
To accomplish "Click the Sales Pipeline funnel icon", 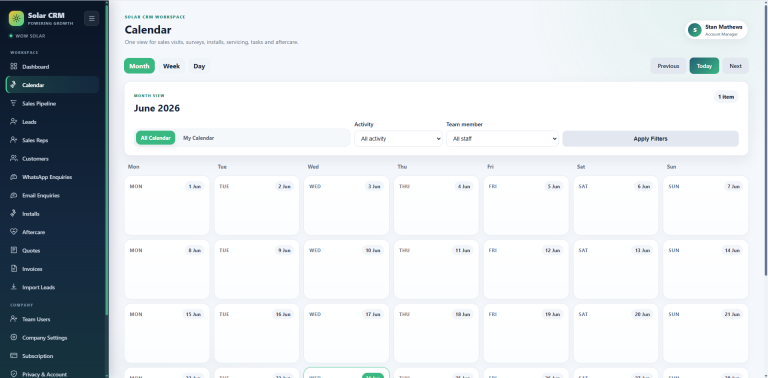I will point(14,103).
